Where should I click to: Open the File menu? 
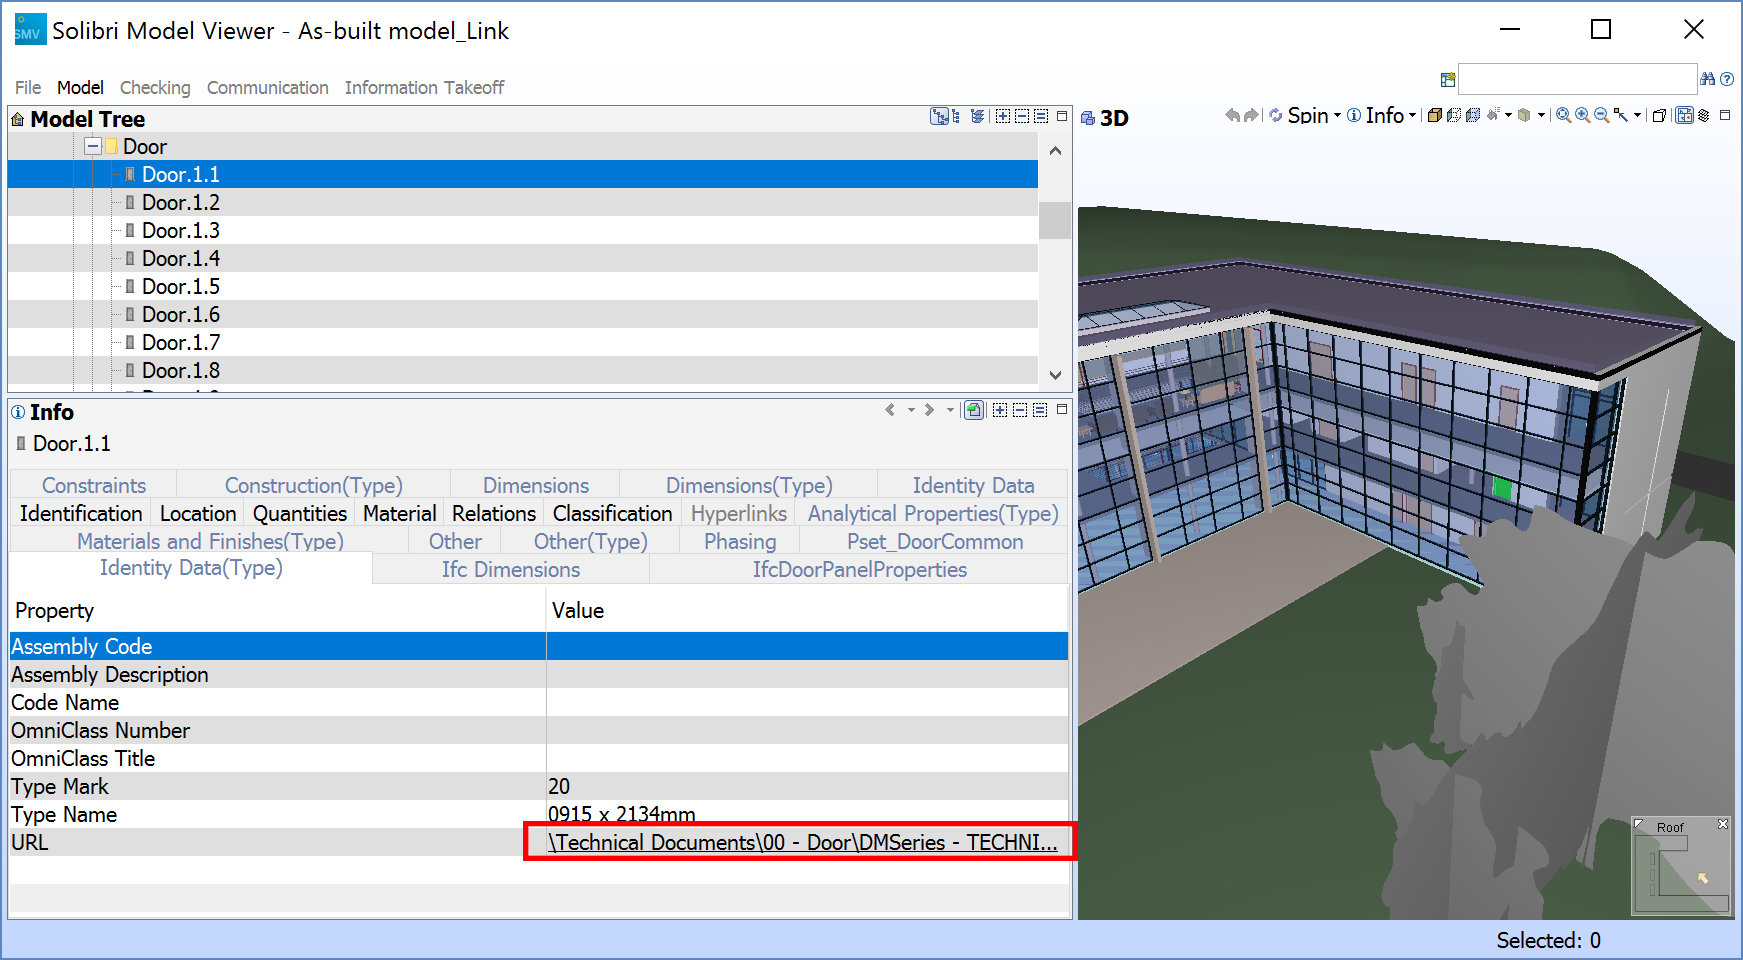28,88
